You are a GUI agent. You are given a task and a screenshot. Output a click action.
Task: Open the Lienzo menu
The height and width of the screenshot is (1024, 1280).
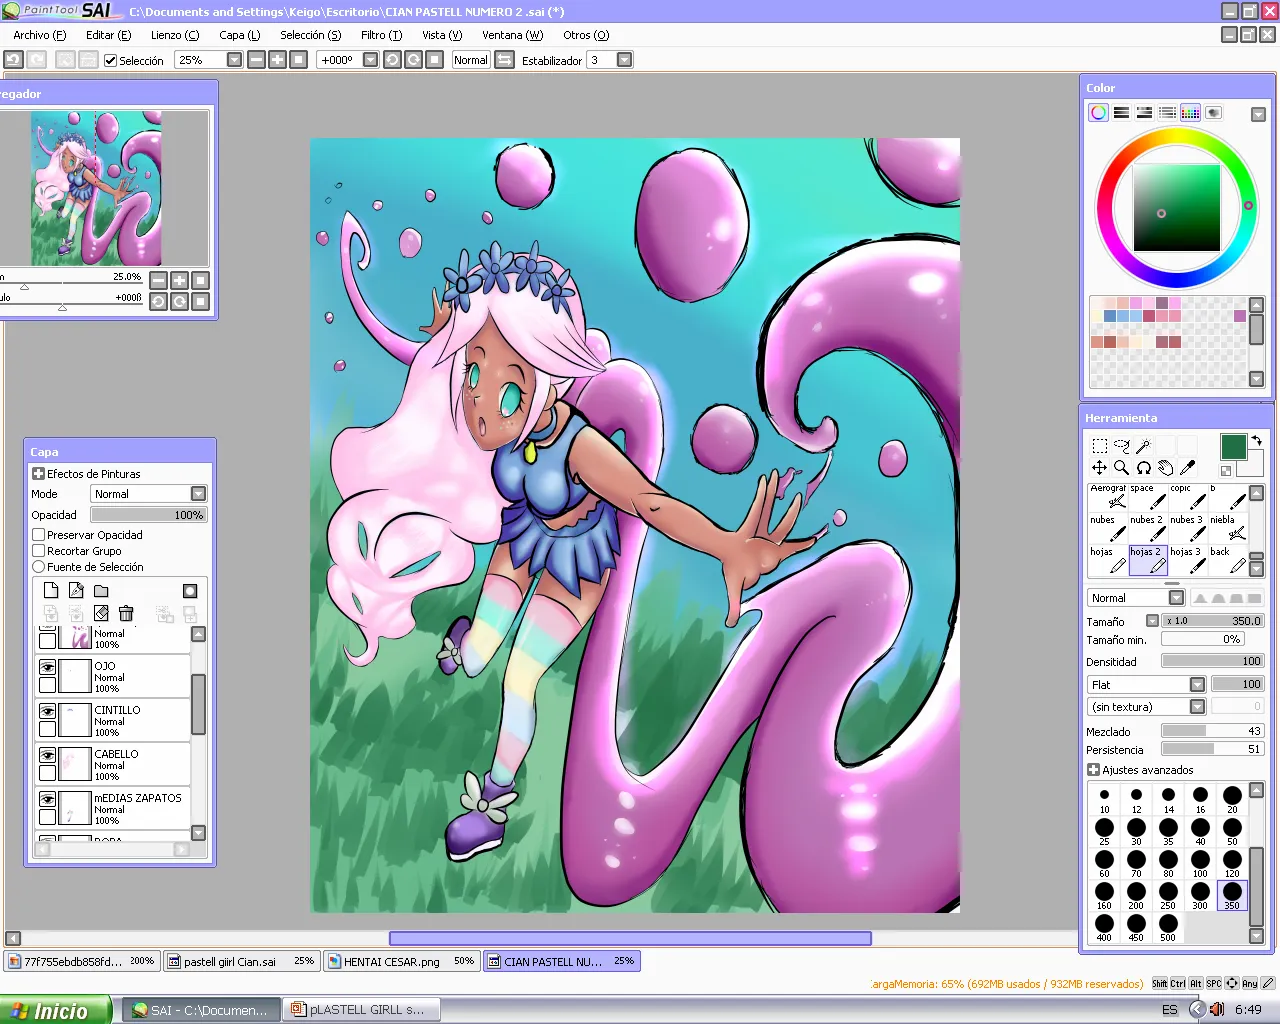pyautogui.click(x=175, y=35)
